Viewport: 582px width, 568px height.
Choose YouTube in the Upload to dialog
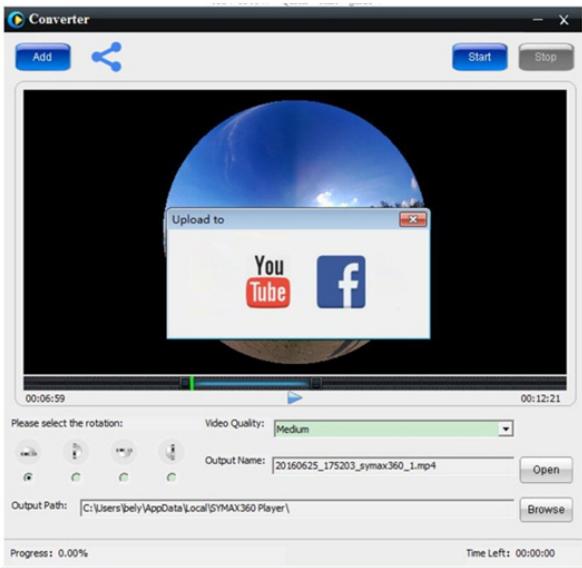[x=268, y=281]
